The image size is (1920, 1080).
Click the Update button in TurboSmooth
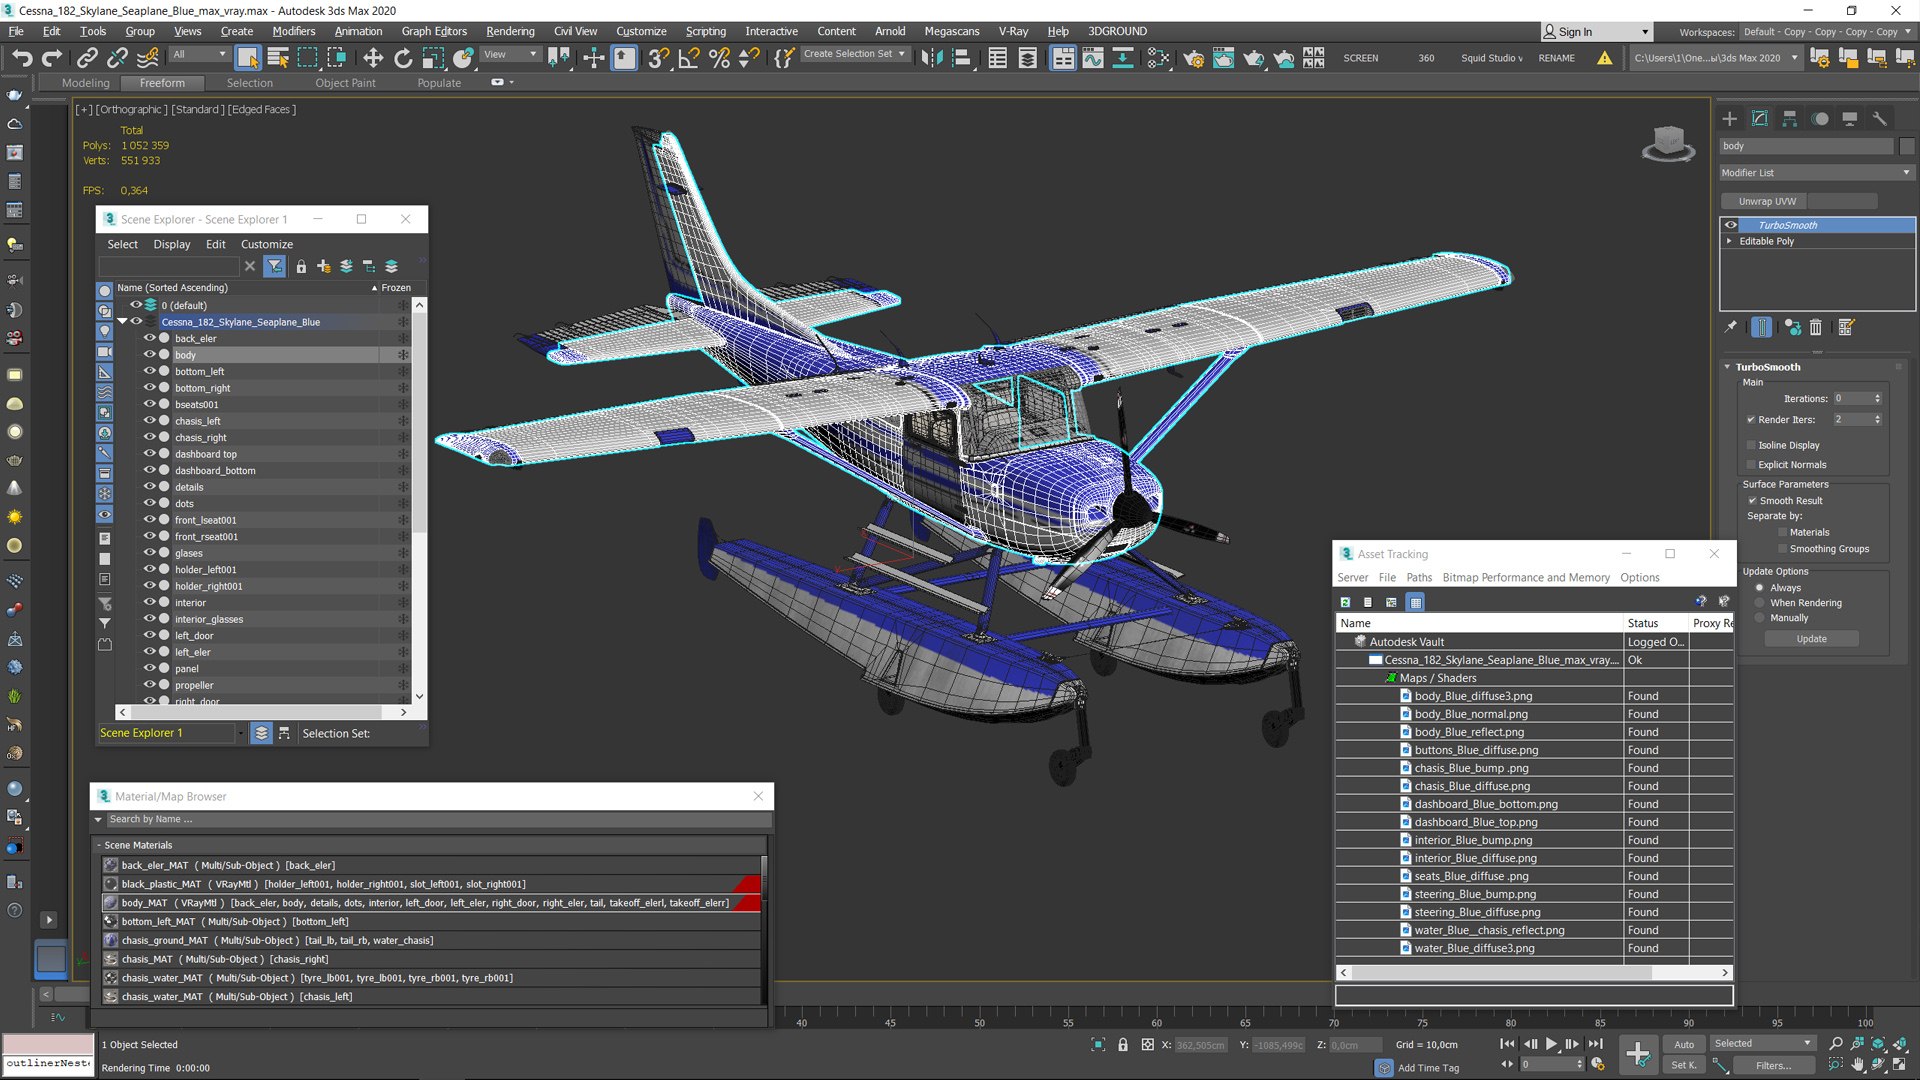[1811, 639]
